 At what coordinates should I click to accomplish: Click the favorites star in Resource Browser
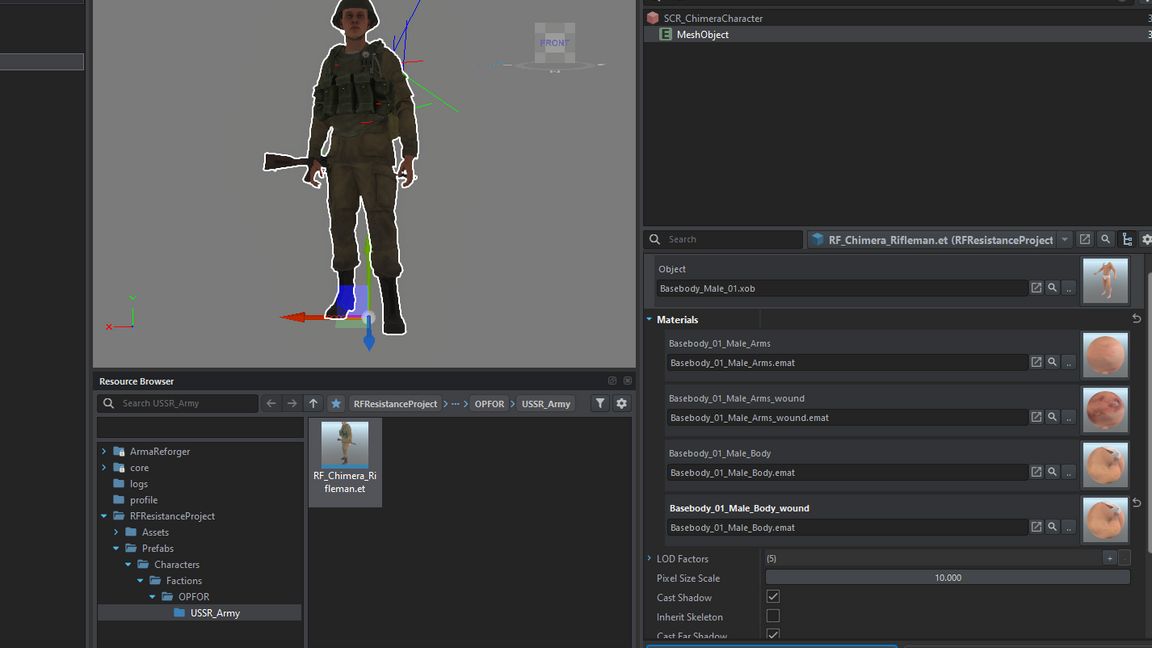336,403
